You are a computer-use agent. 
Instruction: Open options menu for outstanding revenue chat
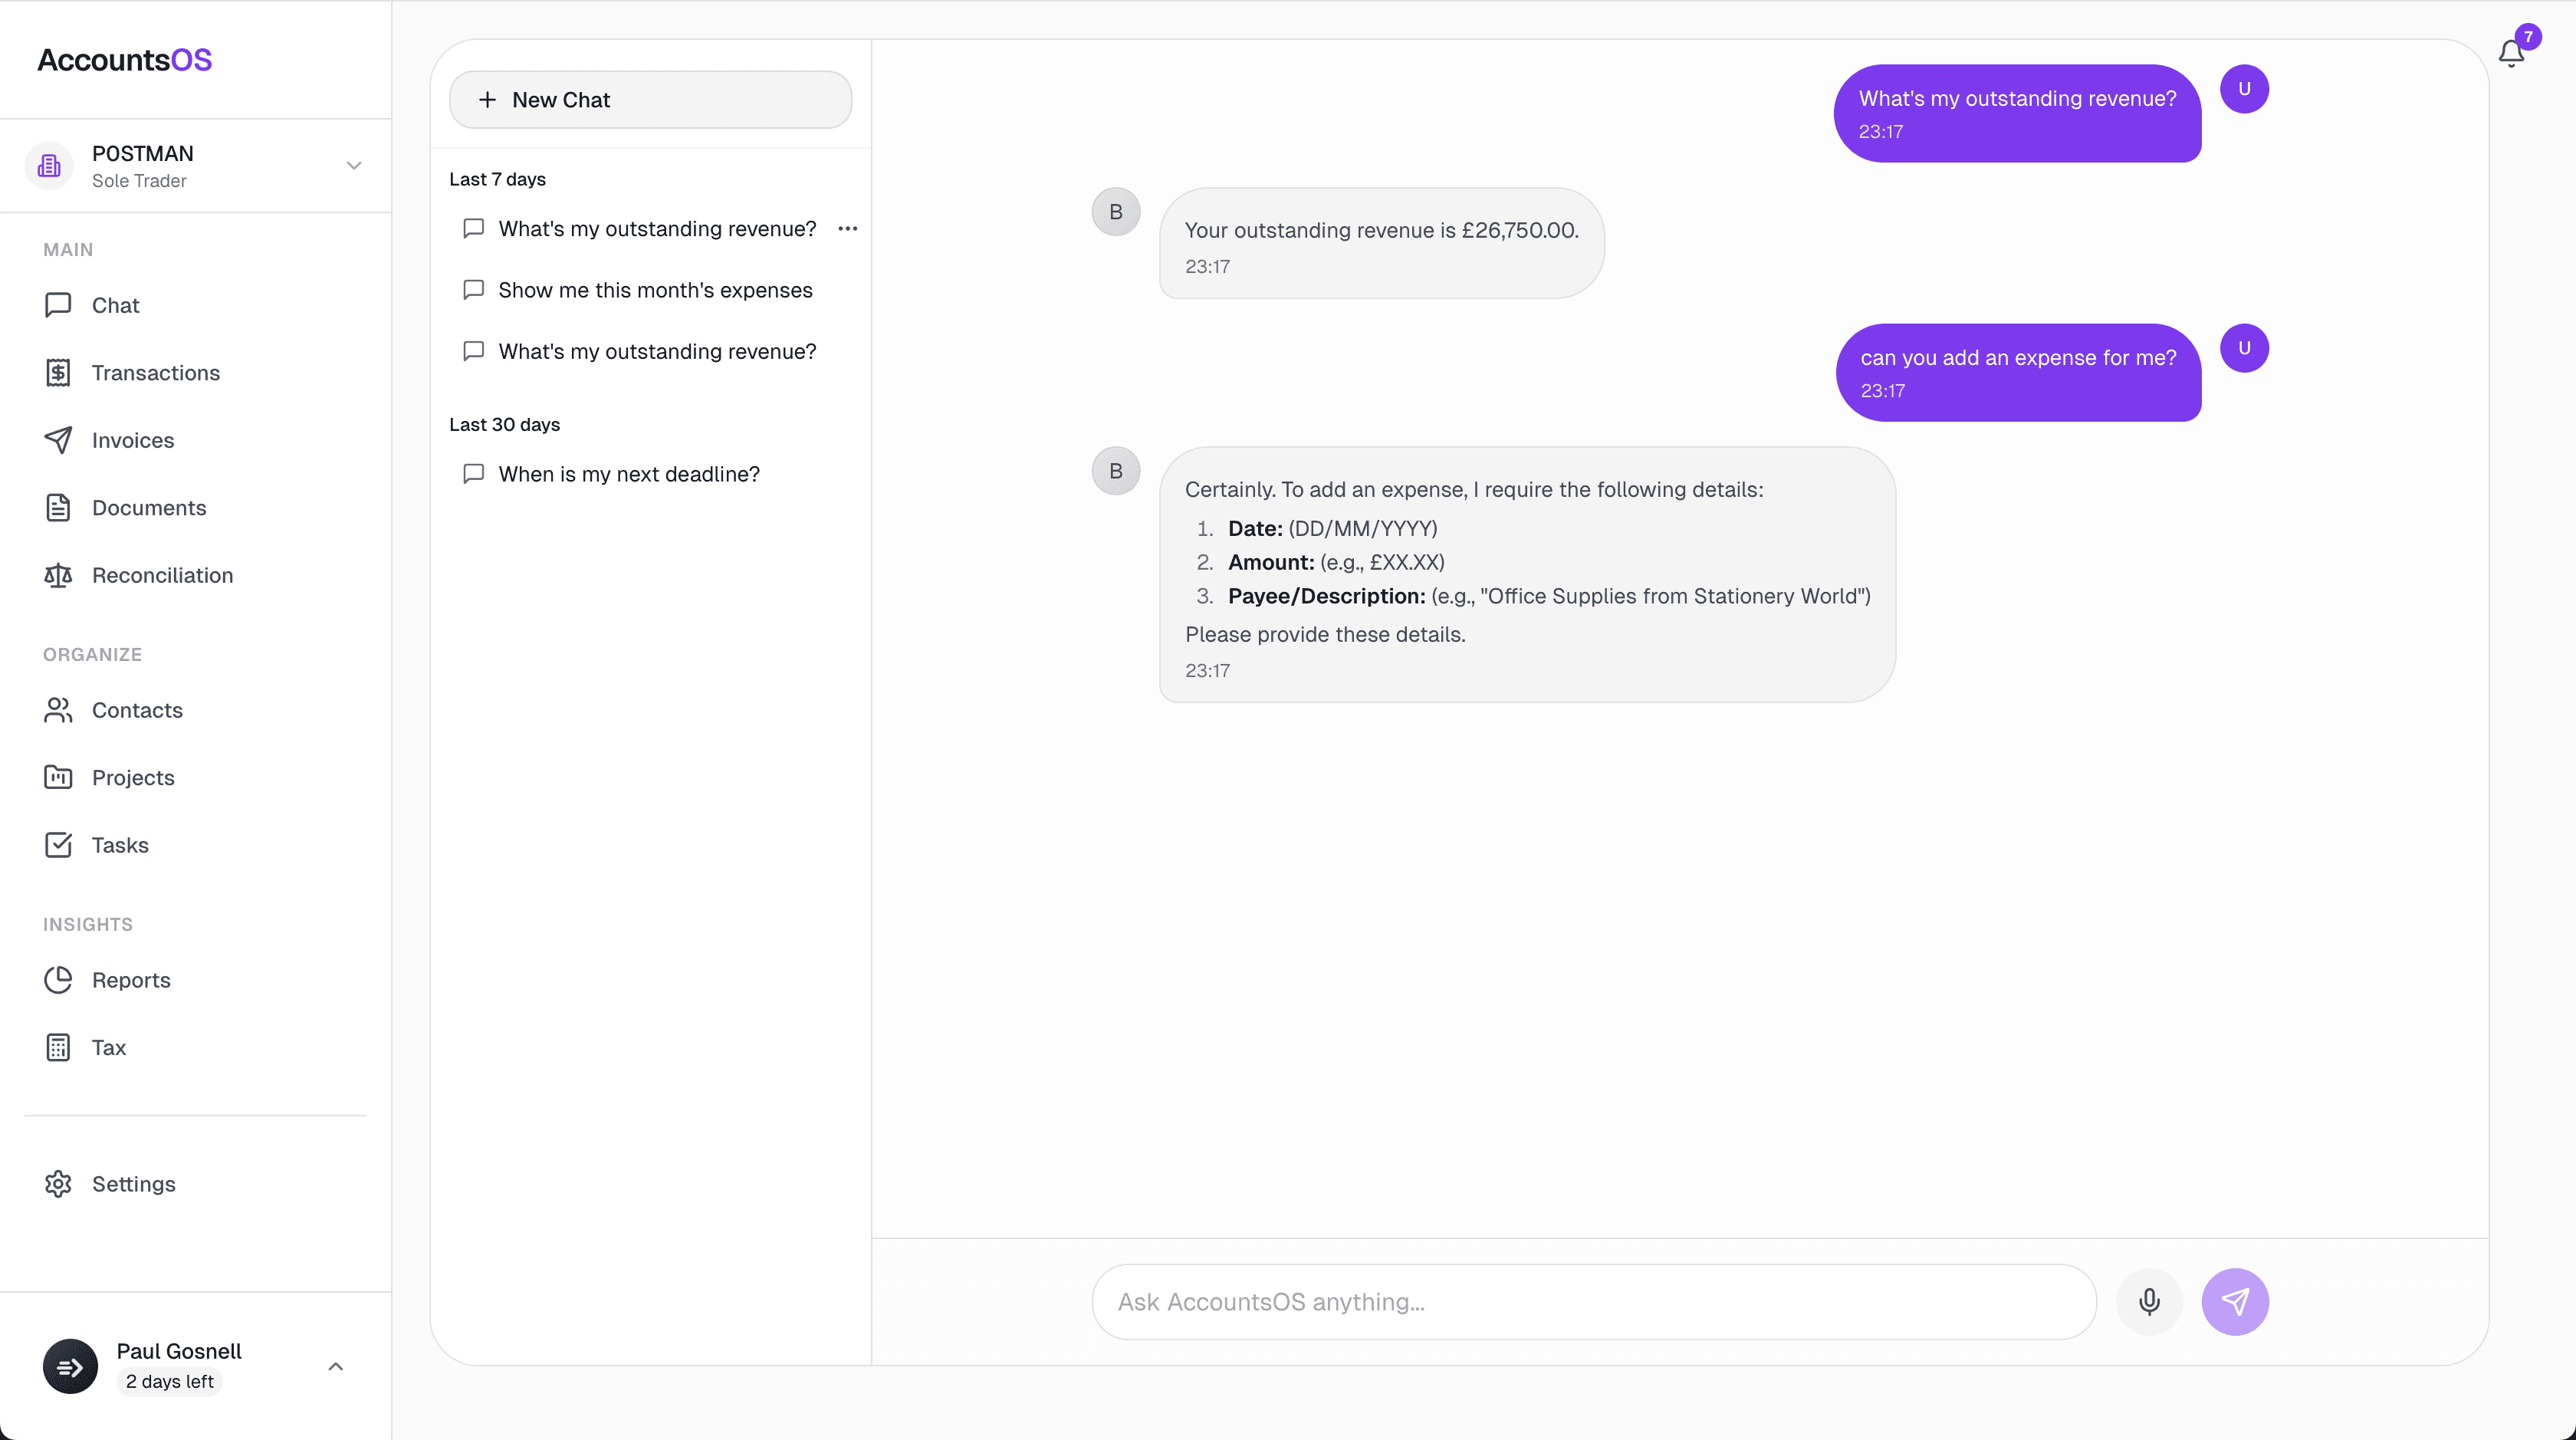[x=848, y=228]
